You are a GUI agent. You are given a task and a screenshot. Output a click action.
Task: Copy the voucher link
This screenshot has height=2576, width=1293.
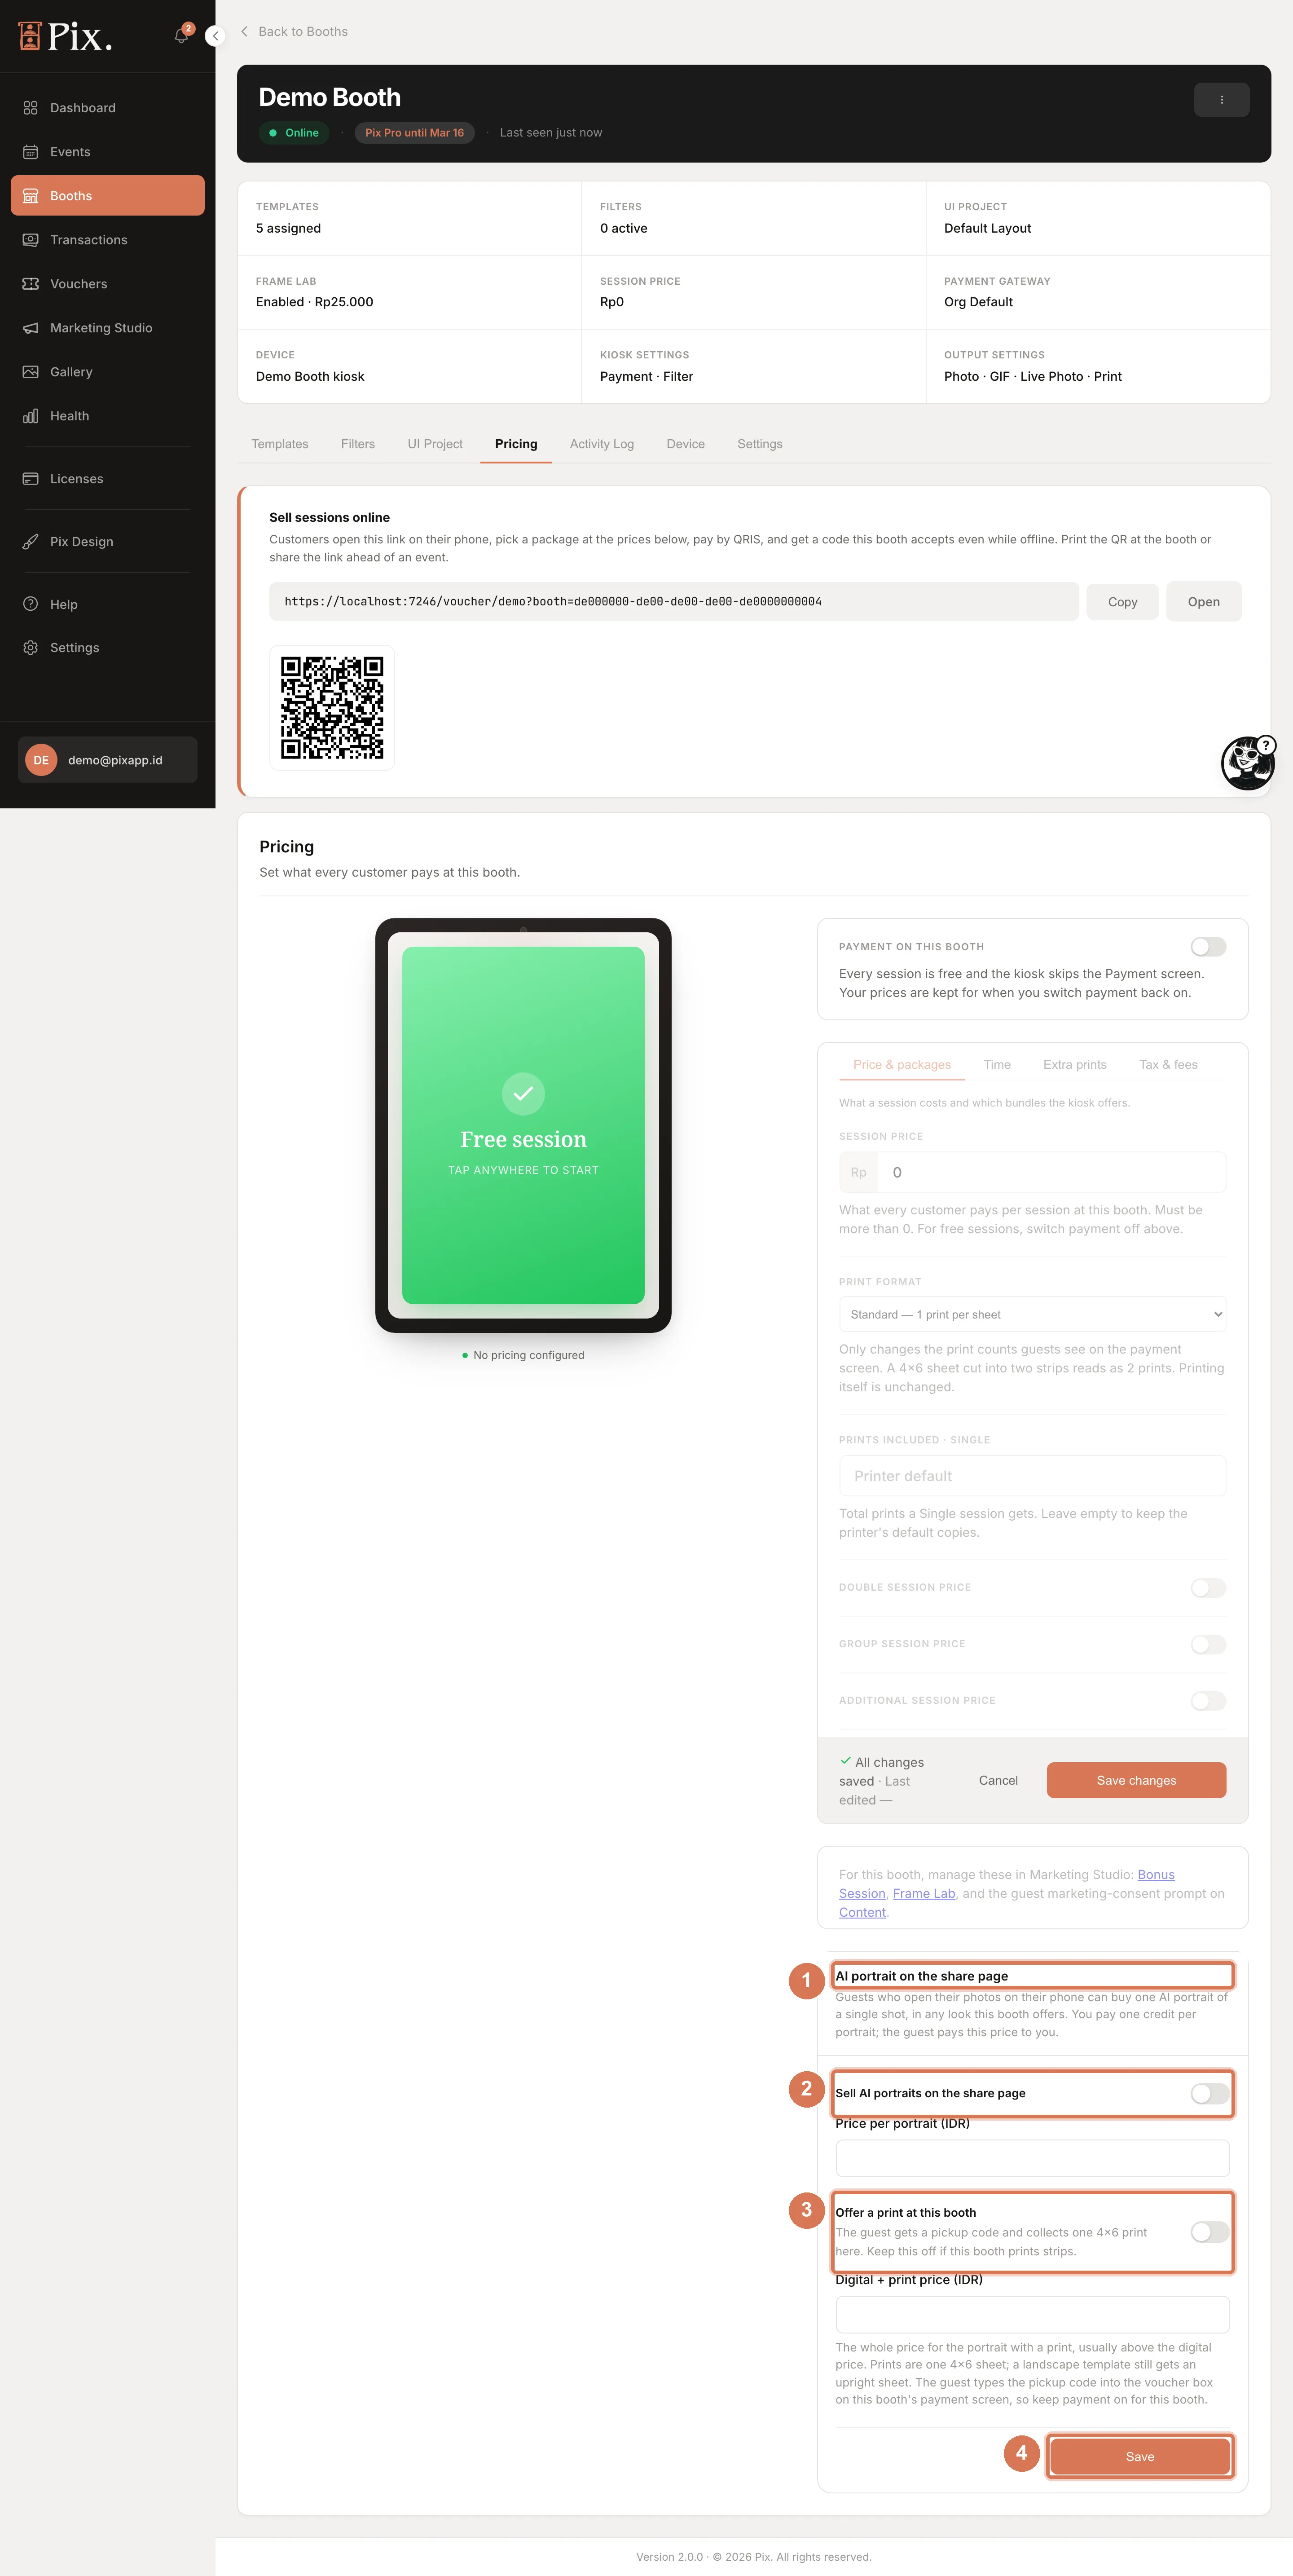1122,602
